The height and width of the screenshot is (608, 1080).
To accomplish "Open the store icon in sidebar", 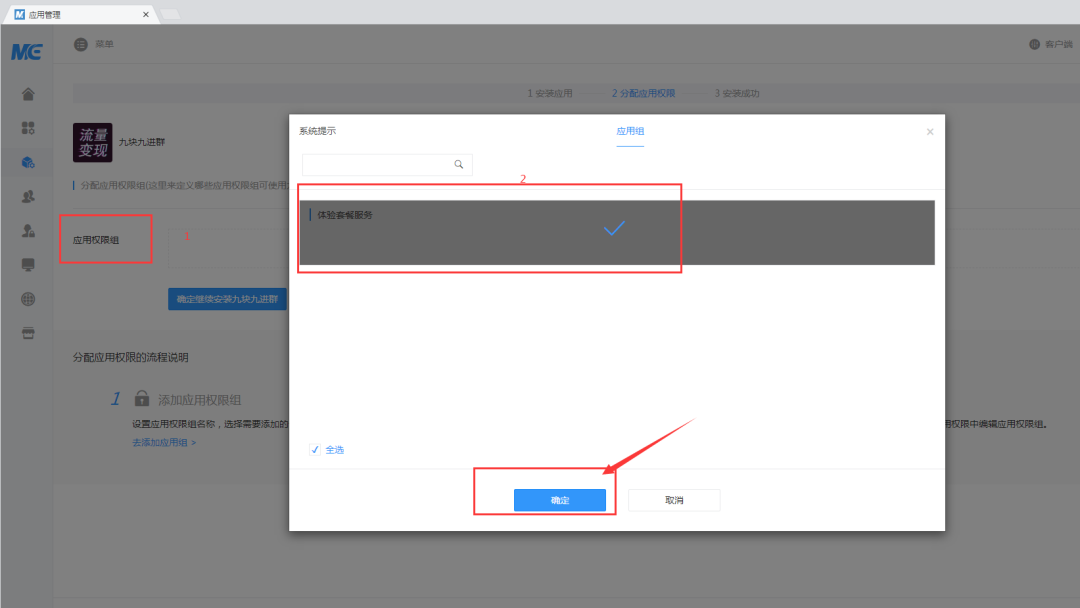I will (x=28, y=332).
